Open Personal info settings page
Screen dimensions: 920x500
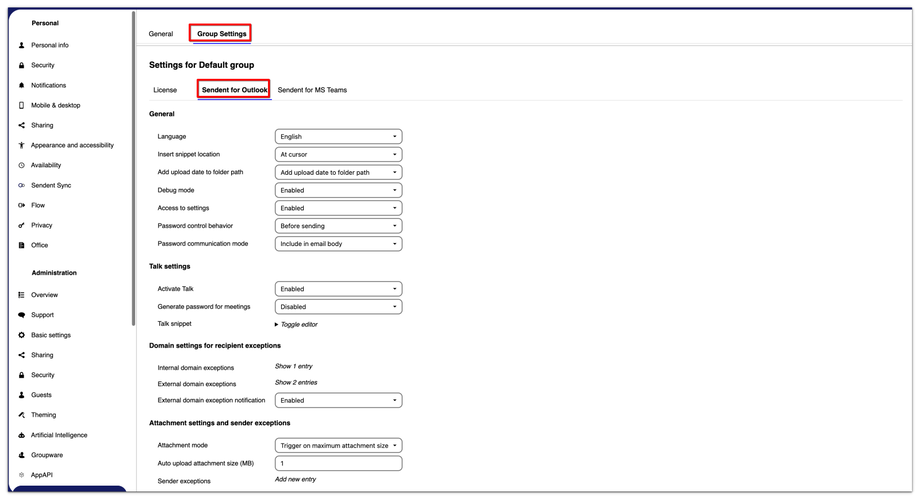50,45
